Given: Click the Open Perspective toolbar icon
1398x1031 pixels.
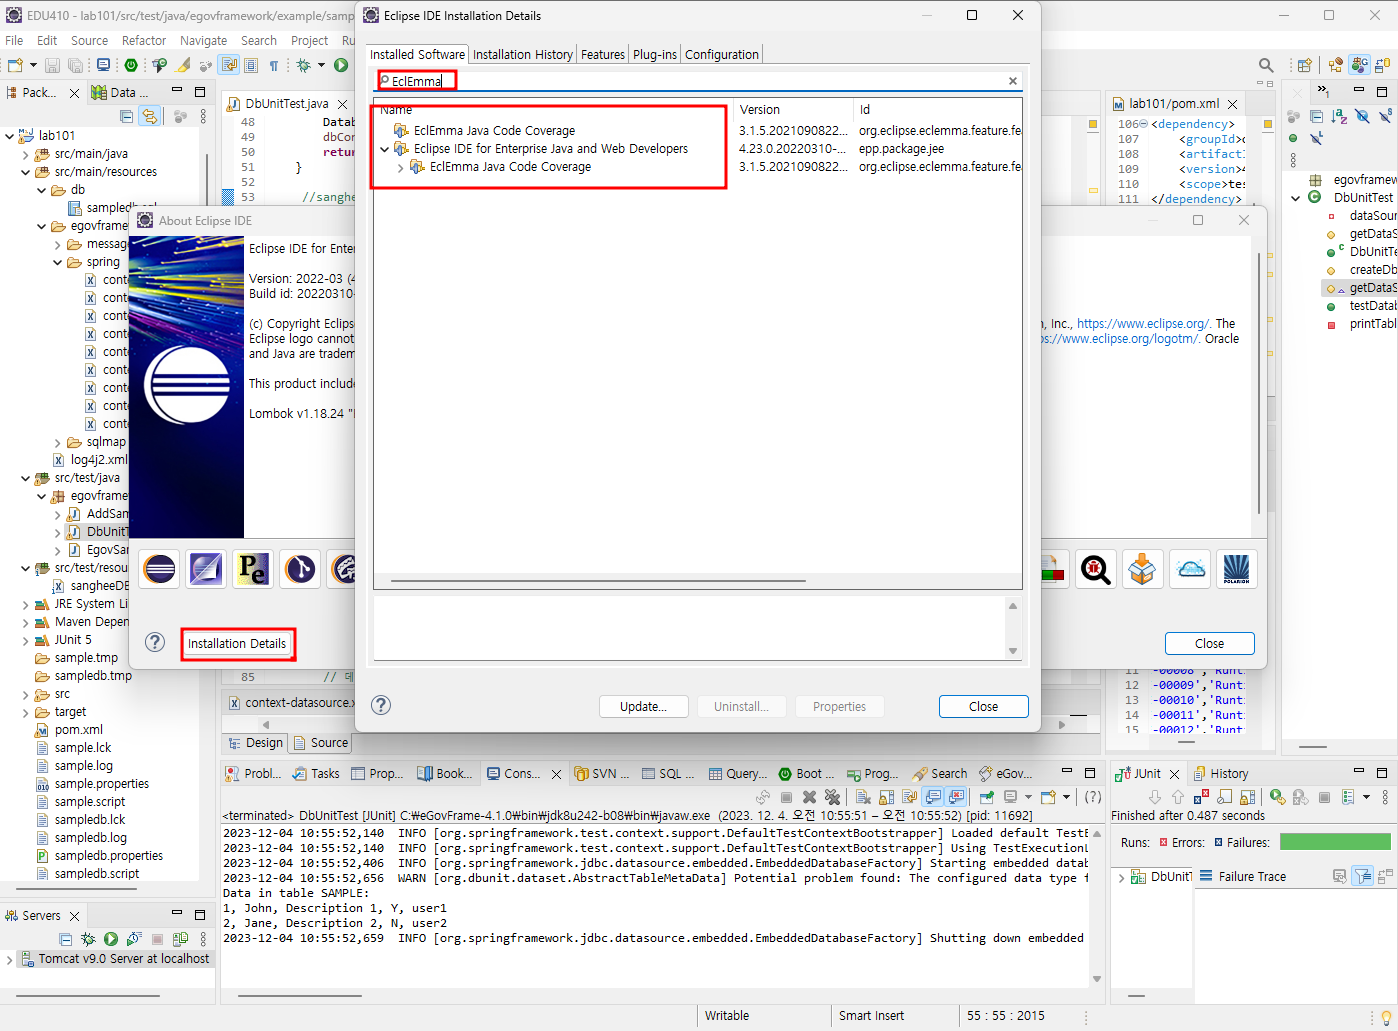Looking at the screenshot, I should point(1304,65).
